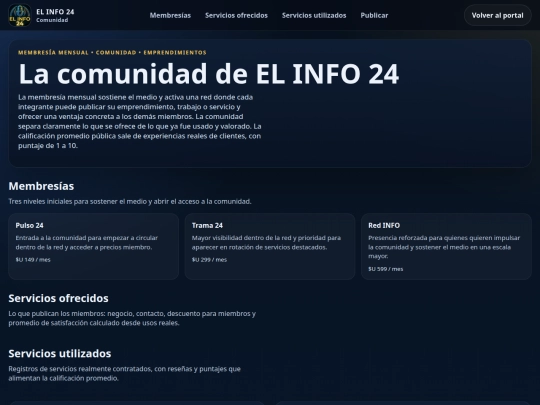Click the EL INFO 24 Comunidad brand text

(x=55, y=15)
